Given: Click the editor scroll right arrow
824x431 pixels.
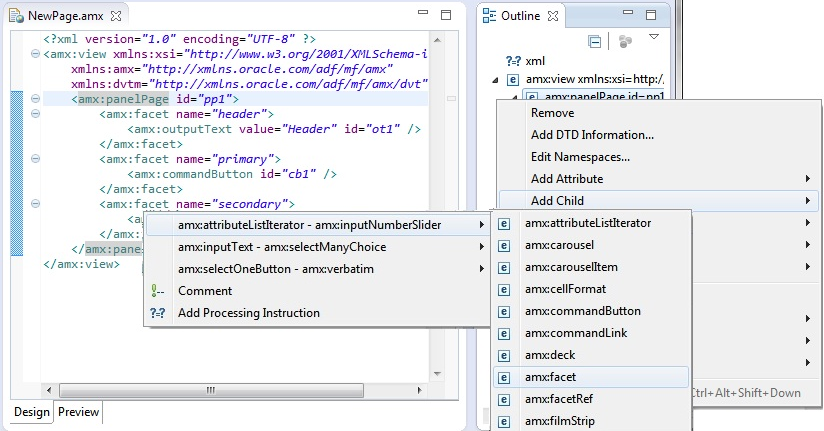Looking at the screenshot, I should point(419,391).
